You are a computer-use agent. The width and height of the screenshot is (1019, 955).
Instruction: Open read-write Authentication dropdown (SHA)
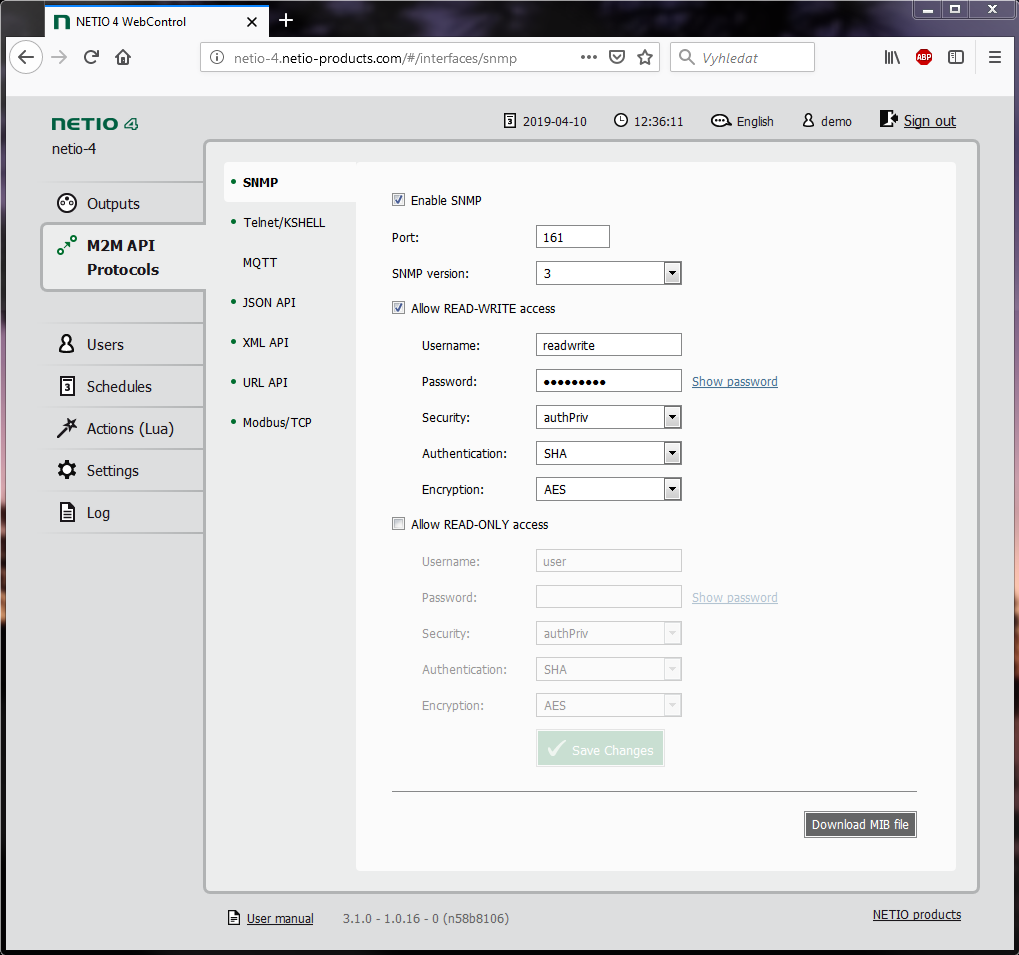pyautogui.click(x=608, y=453)
